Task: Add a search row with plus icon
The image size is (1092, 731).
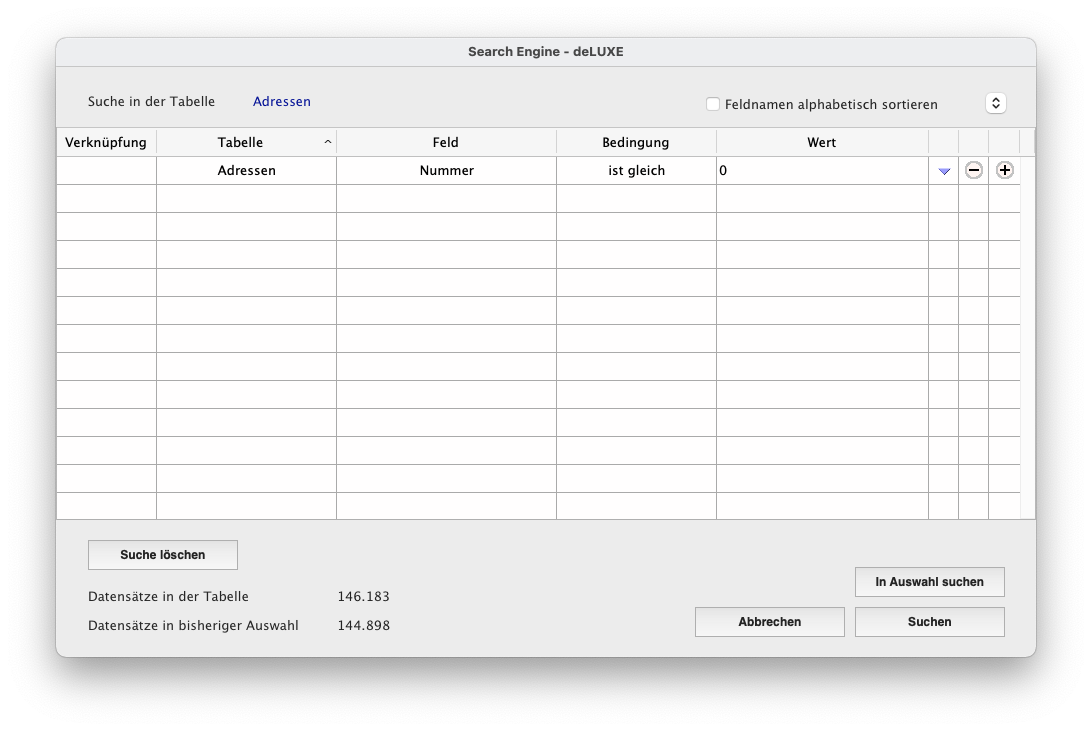Action: (1005, 170)
